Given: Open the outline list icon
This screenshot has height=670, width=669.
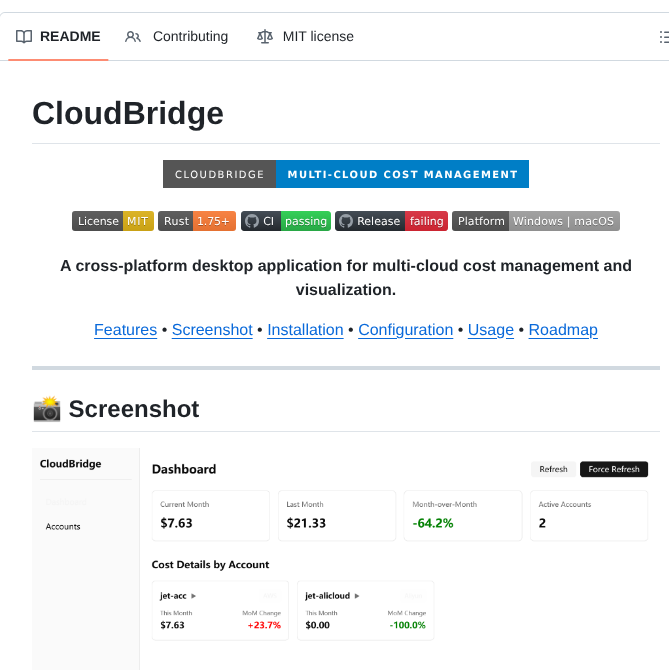Looking at the screenshot, I should [663, 37].
